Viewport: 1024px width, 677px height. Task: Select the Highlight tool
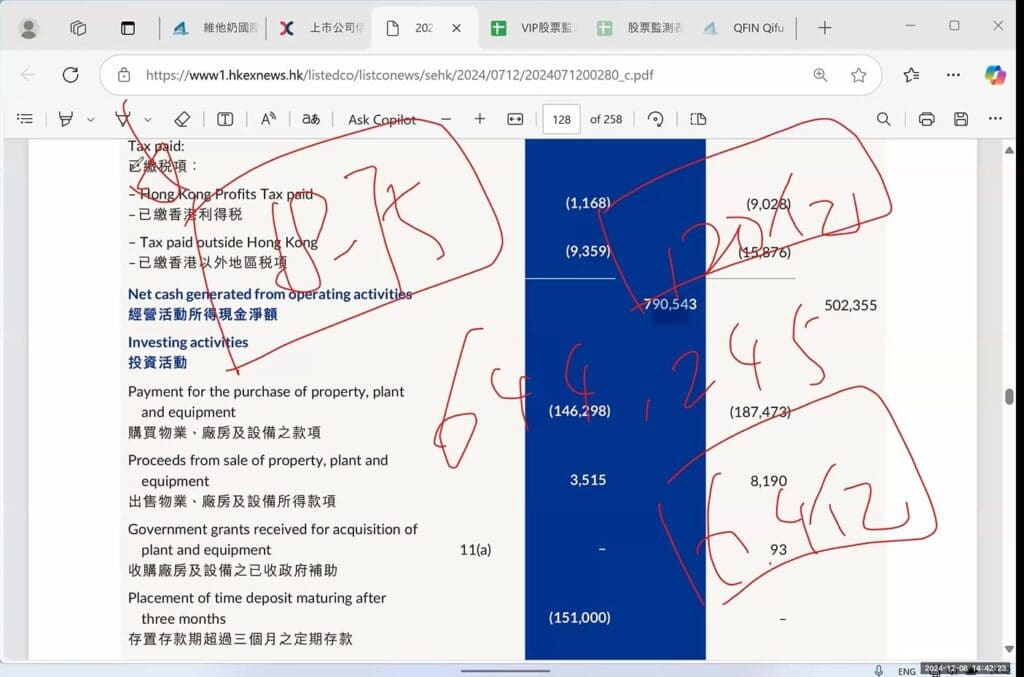click(66, 119)
